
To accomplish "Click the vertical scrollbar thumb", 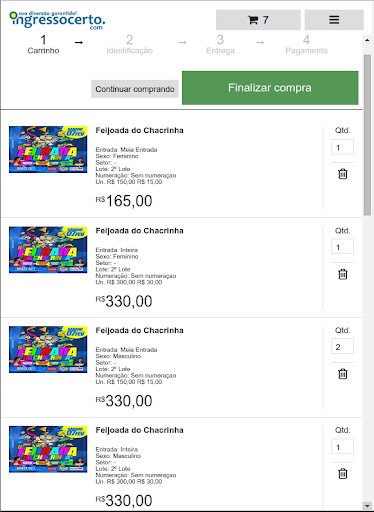I will [x=367, y=135].
